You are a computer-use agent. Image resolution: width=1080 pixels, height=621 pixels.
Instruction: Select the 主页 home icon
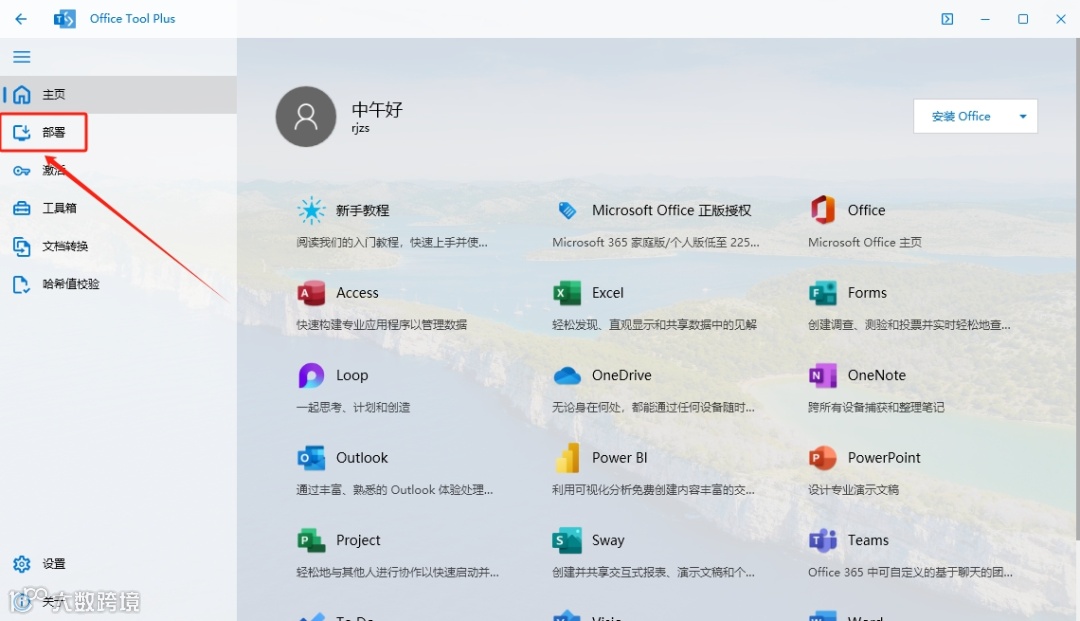pyautogui.click(x=21, y=94)
